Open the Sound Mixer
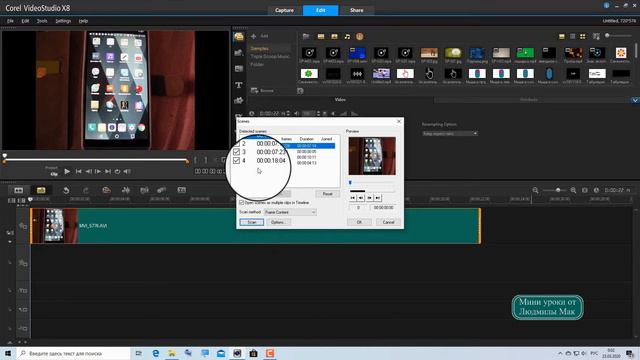 (x=126, y=190)
